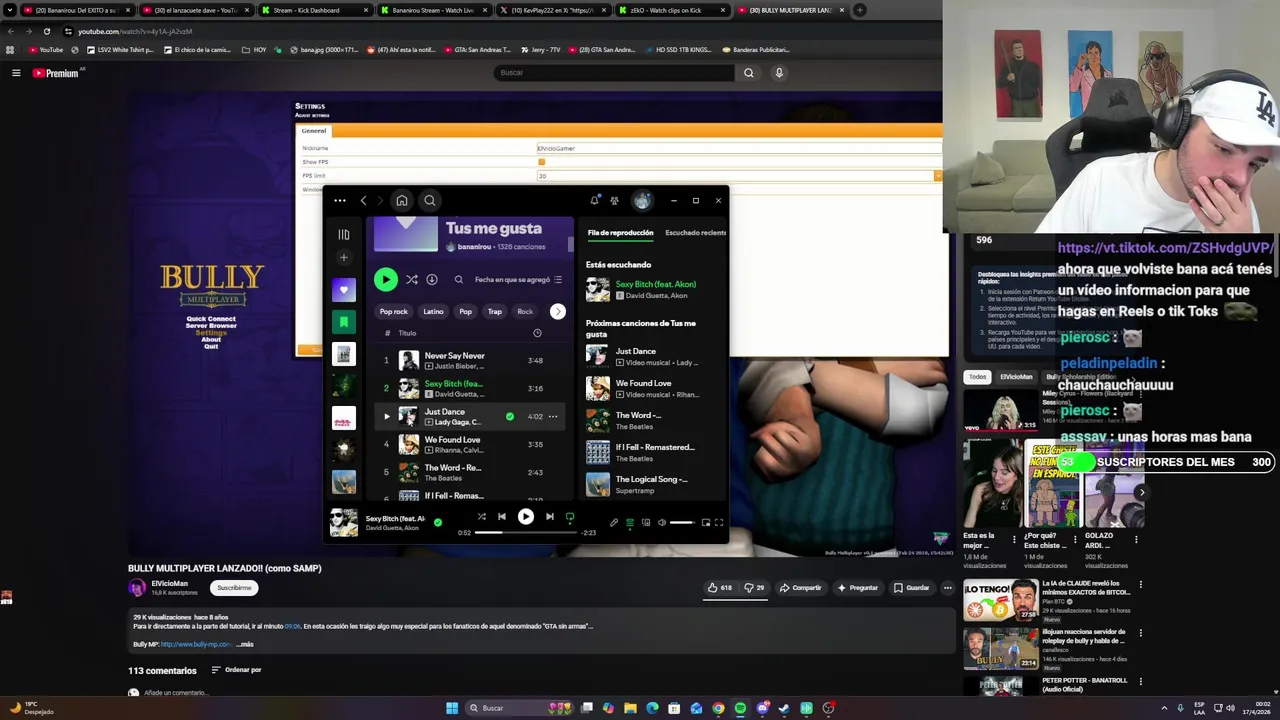Switch to zEkO - Watch clips on Kick tab

(x=670, y=10)
